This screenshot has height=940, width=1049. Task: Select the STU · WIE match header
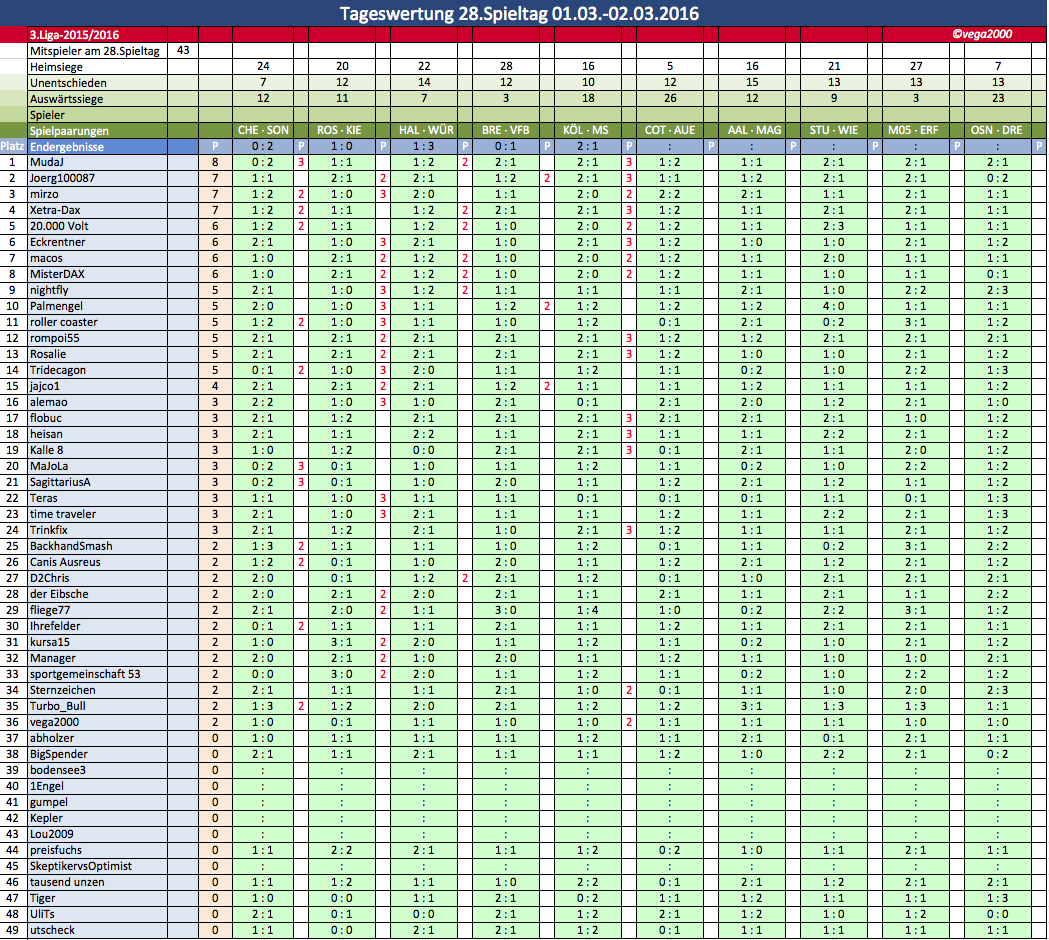point(834,130)
